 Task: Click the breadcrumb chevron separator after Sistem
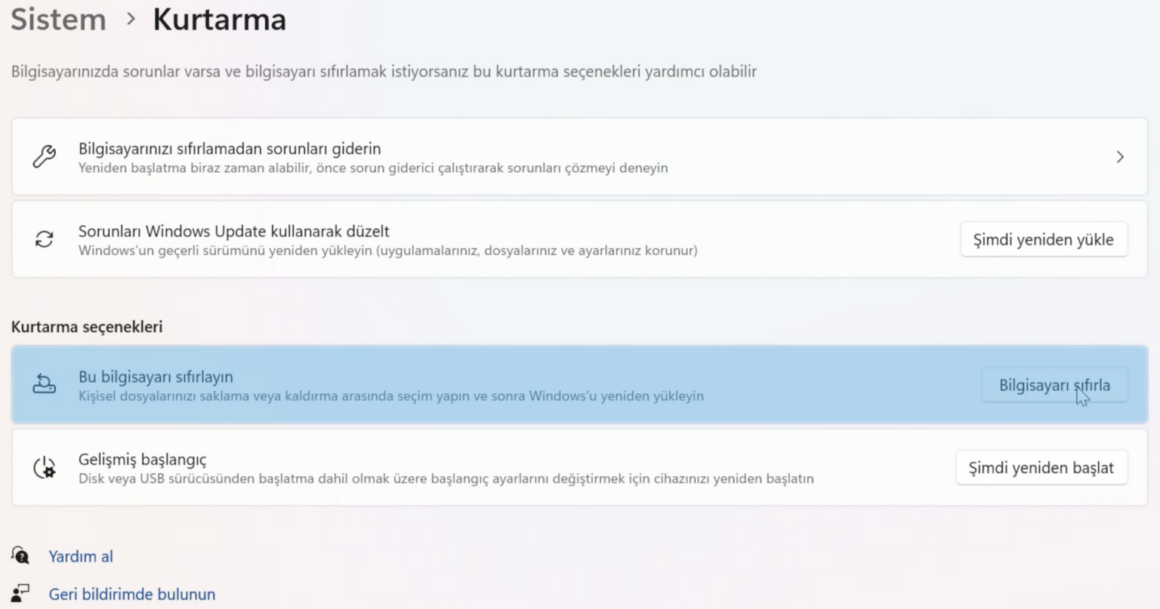131,18
